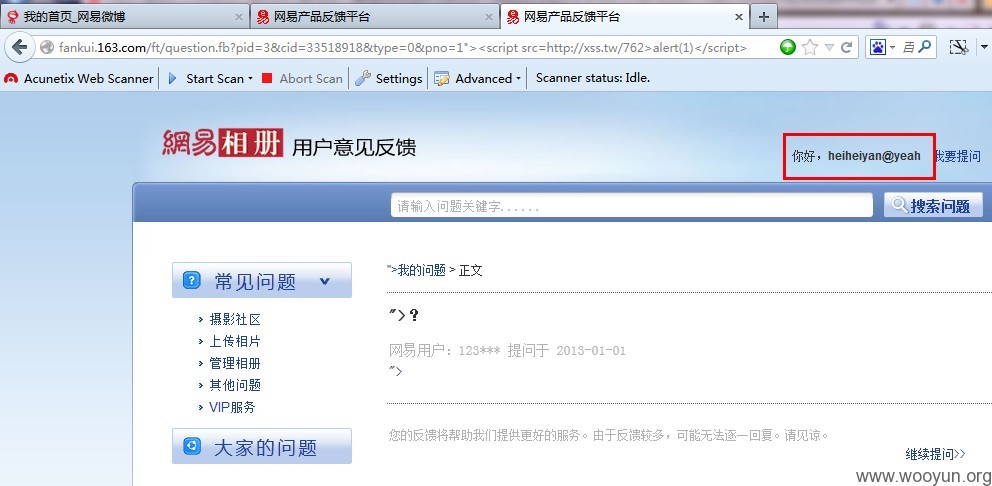Open the 我要提问 link

[x=958, y=156]
